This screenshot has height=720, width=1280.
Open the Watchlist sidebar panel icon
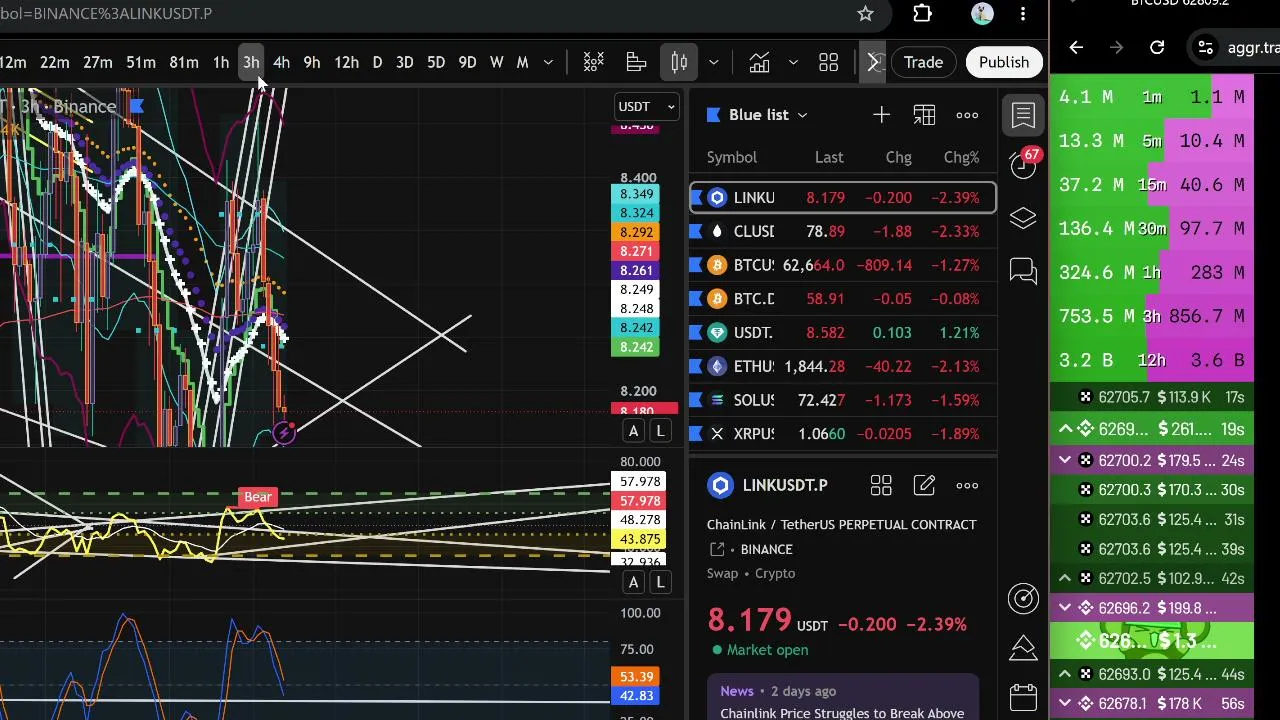(1023, 115)
